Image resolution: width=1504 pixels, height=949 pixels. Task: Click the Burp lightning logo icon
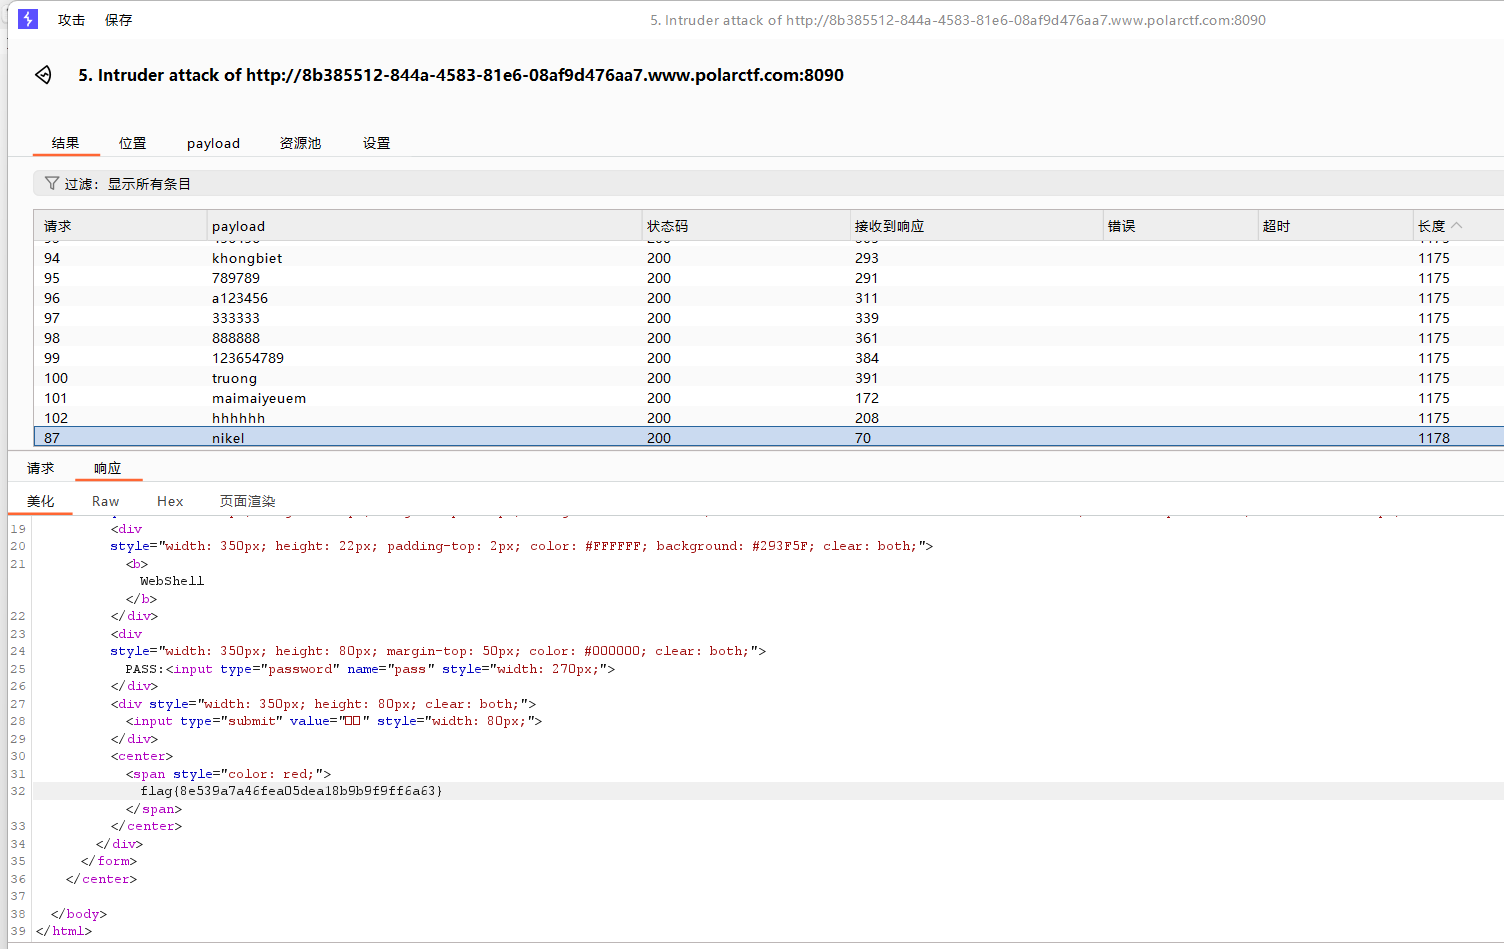click(28, 19)
